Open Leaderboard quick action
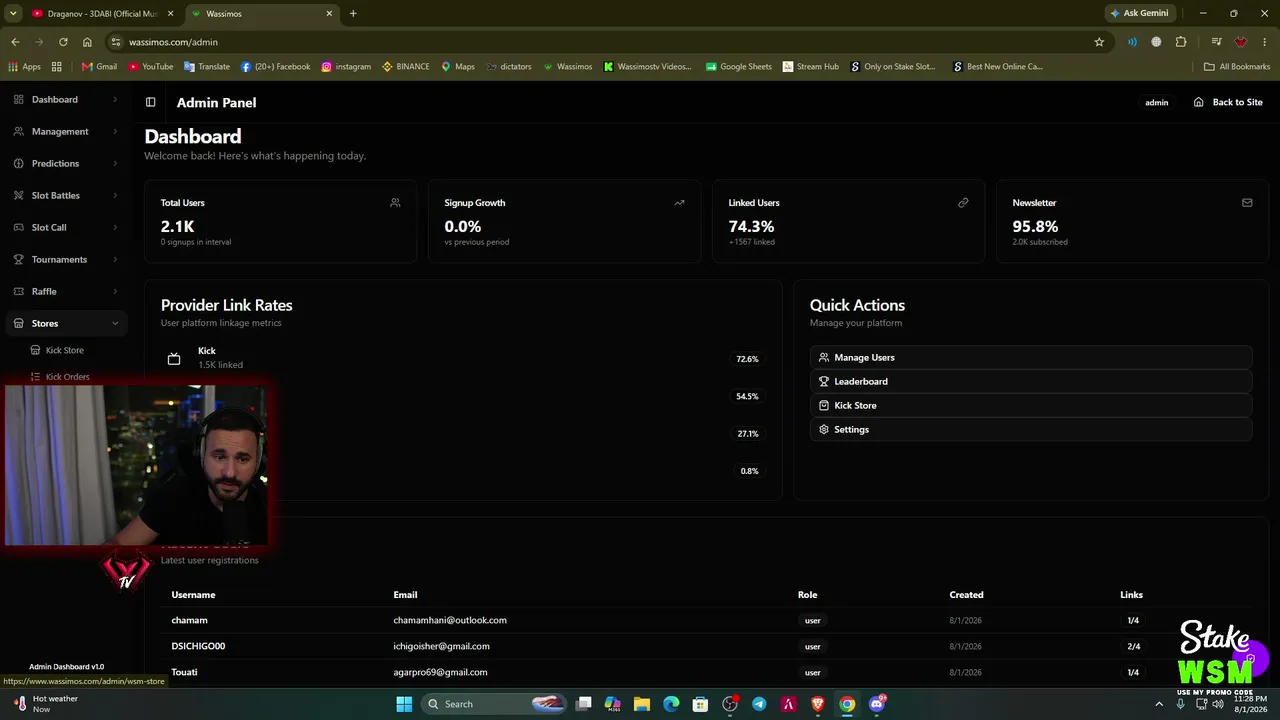Image resolution: width=1280 pixels, height=720 pixels. click(1031, 381)
